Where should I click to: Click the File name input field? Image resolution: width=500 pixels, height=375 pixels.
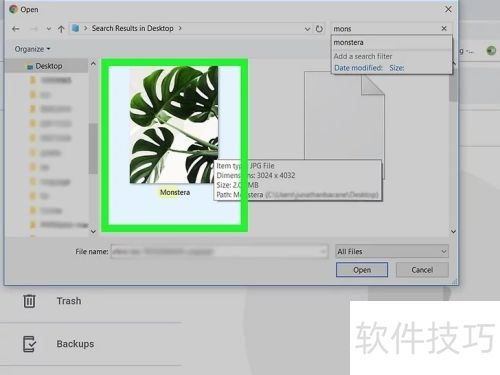219,252
